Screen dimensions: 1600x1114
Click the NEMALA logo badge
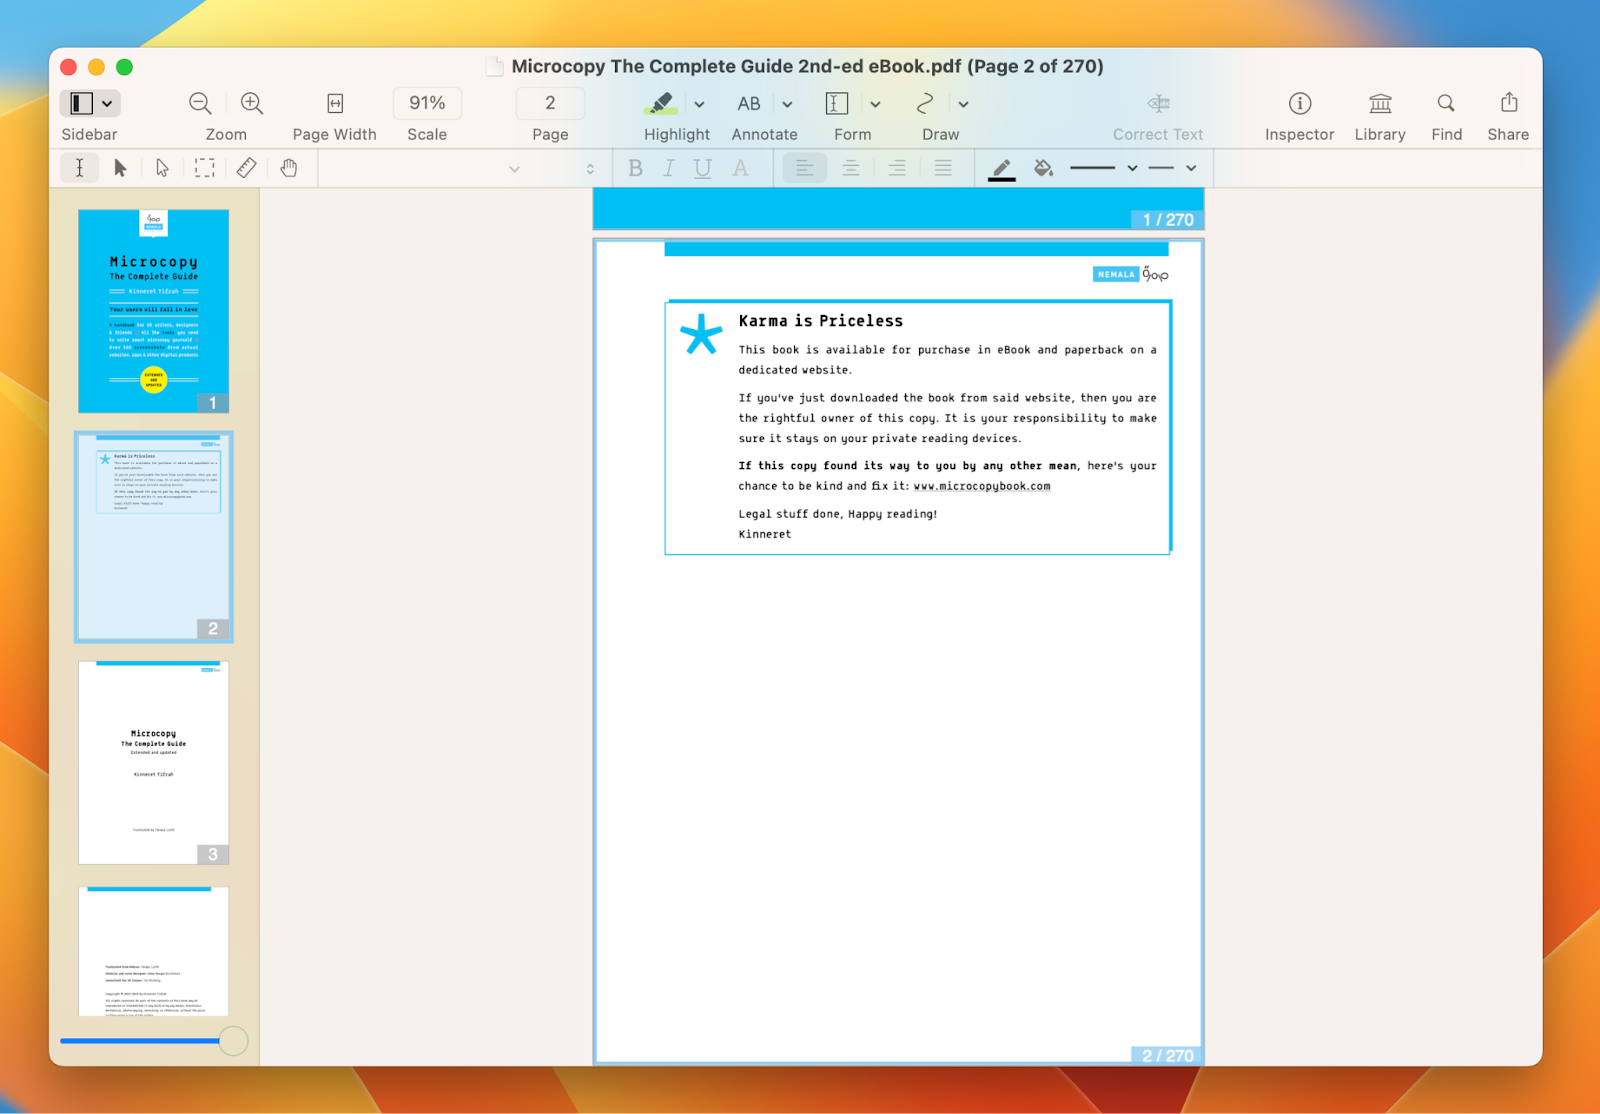click(1116, 274)
